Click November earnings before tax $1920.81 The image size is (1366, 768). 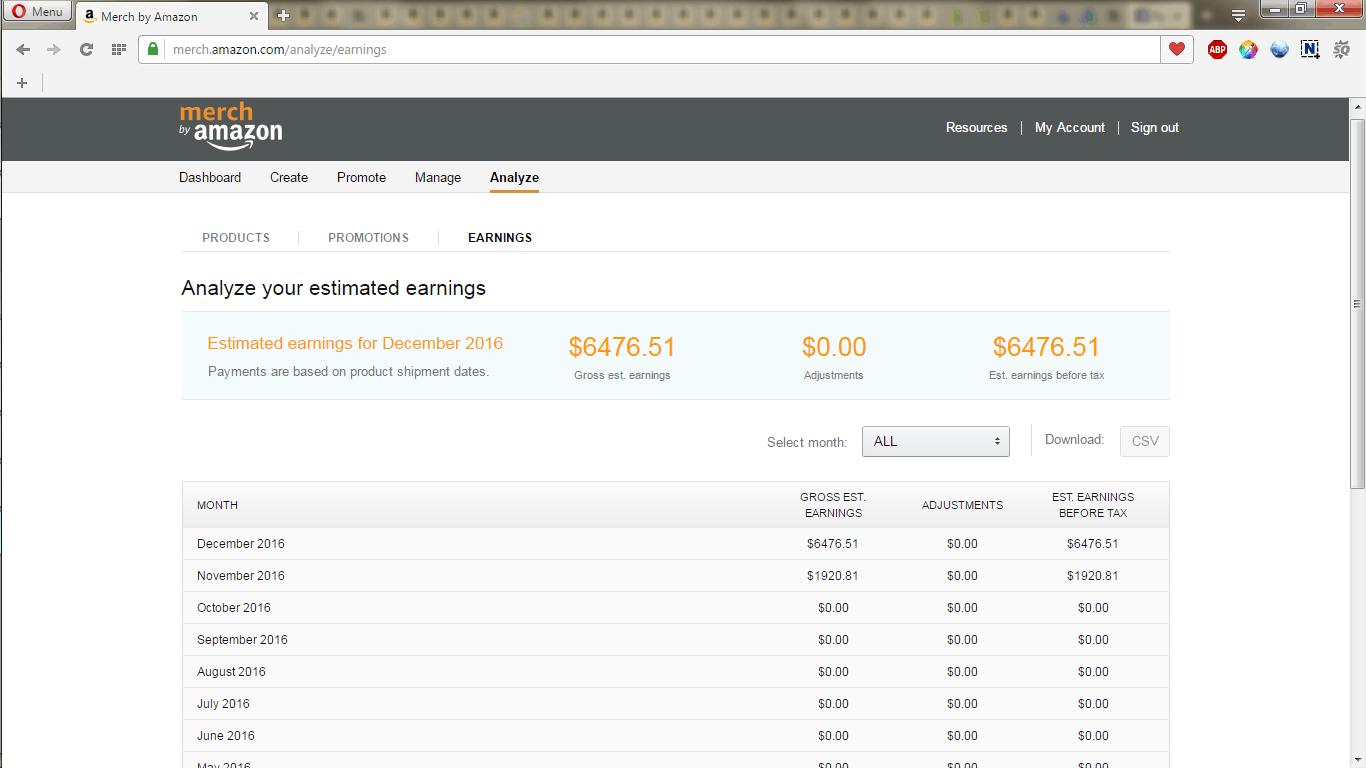[1093, 576]
